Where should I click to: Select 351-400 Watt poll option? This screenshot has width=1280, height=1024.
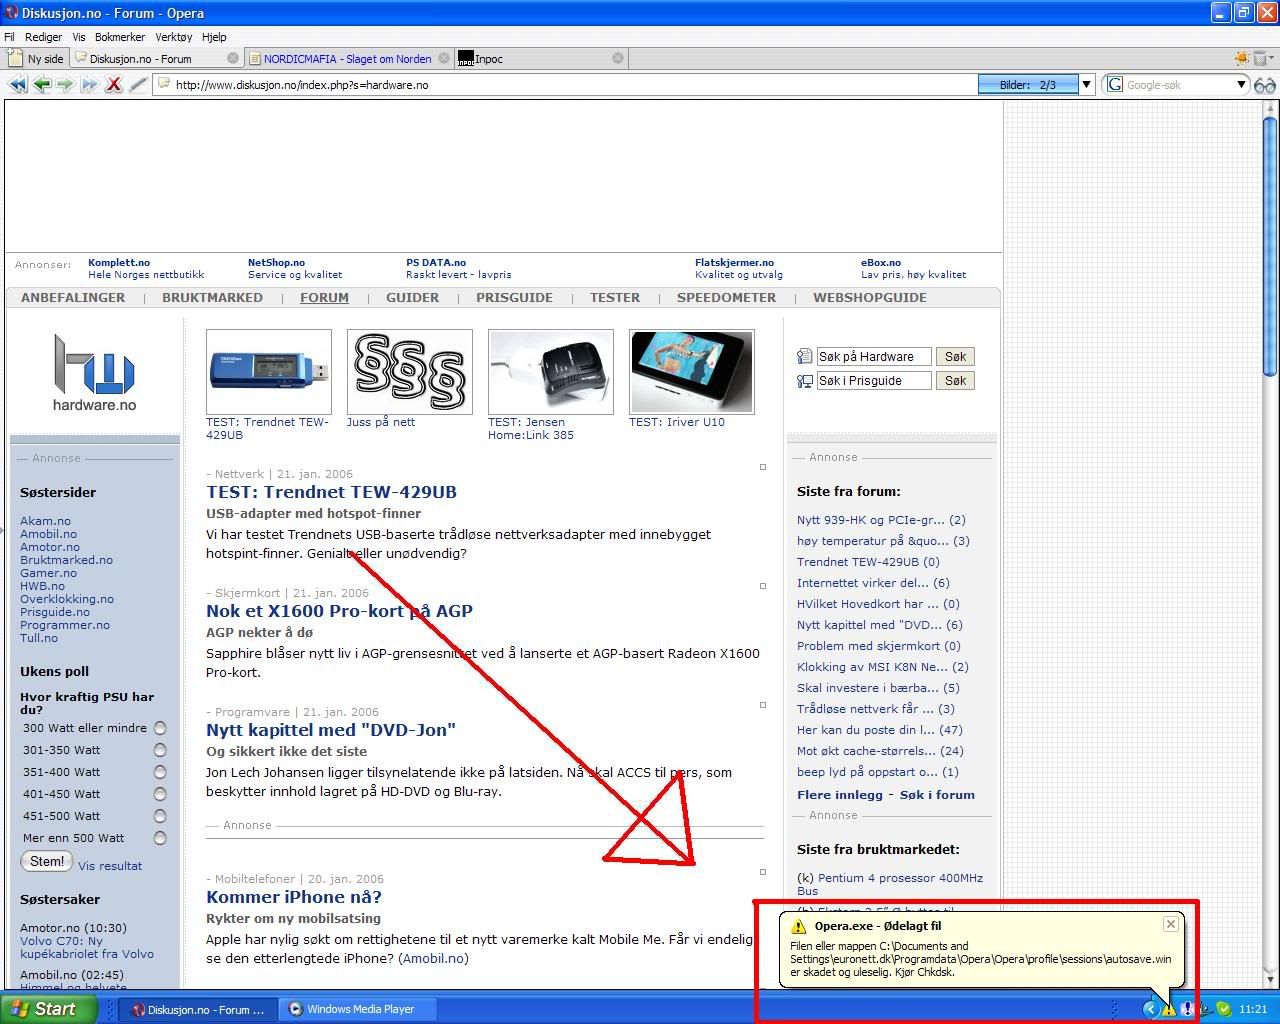(160, 772)
